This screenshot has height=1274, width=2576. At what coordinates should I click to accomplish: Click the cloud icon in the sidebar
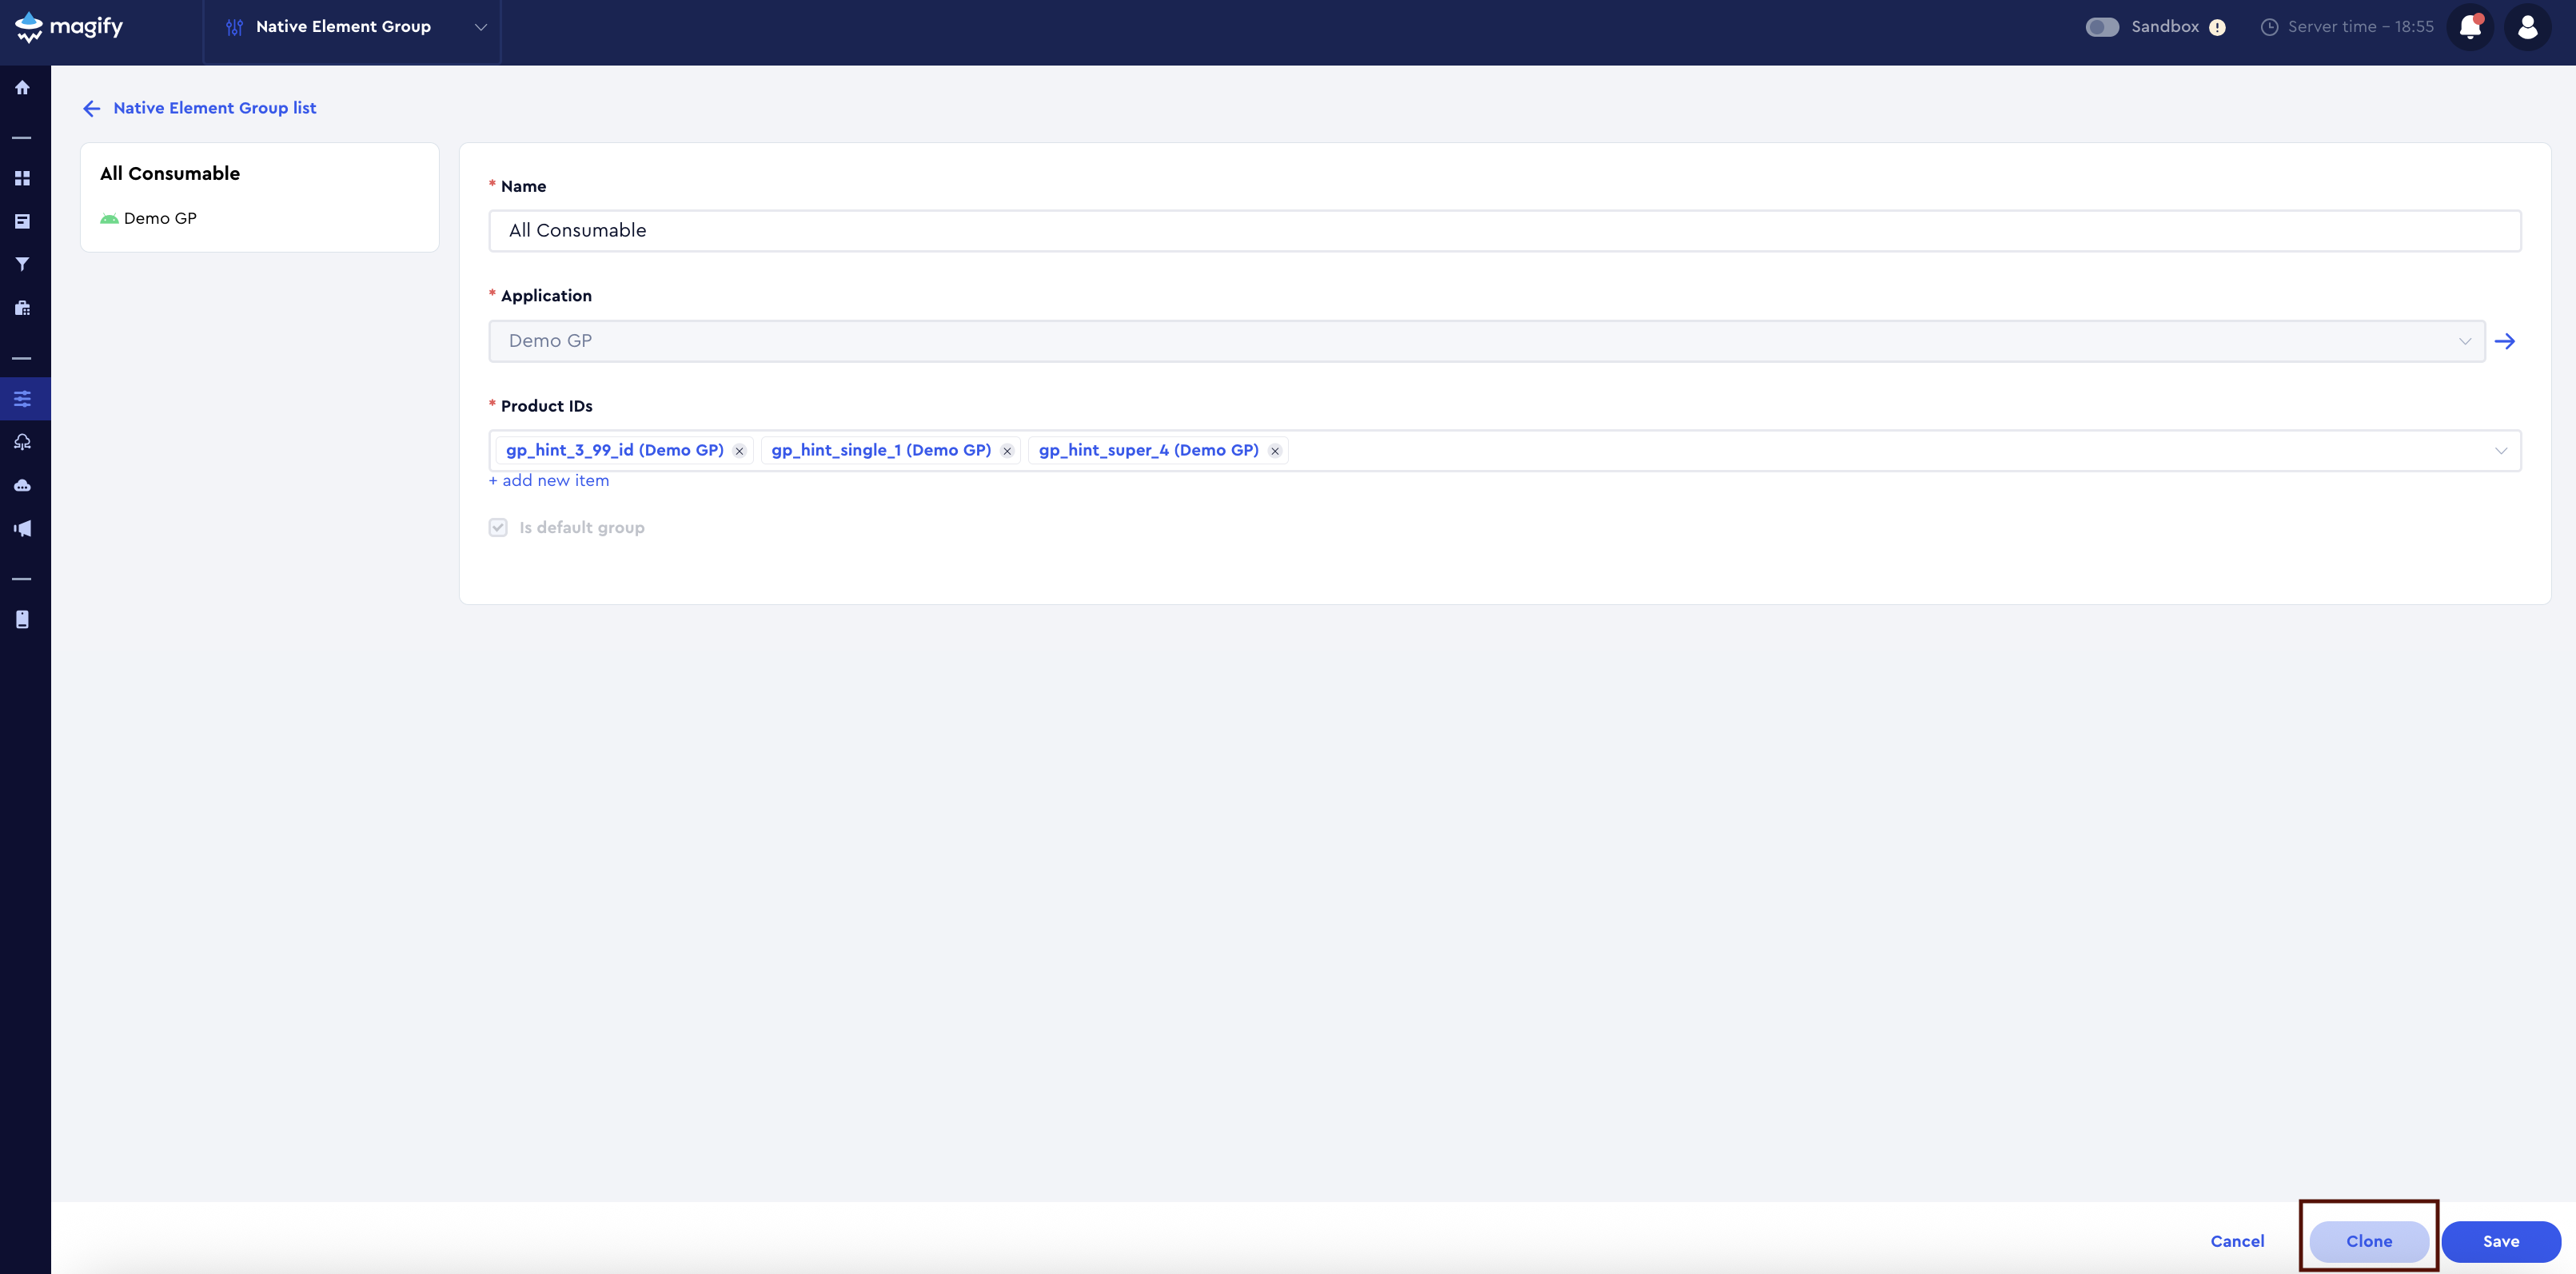[x=22, y=485]
